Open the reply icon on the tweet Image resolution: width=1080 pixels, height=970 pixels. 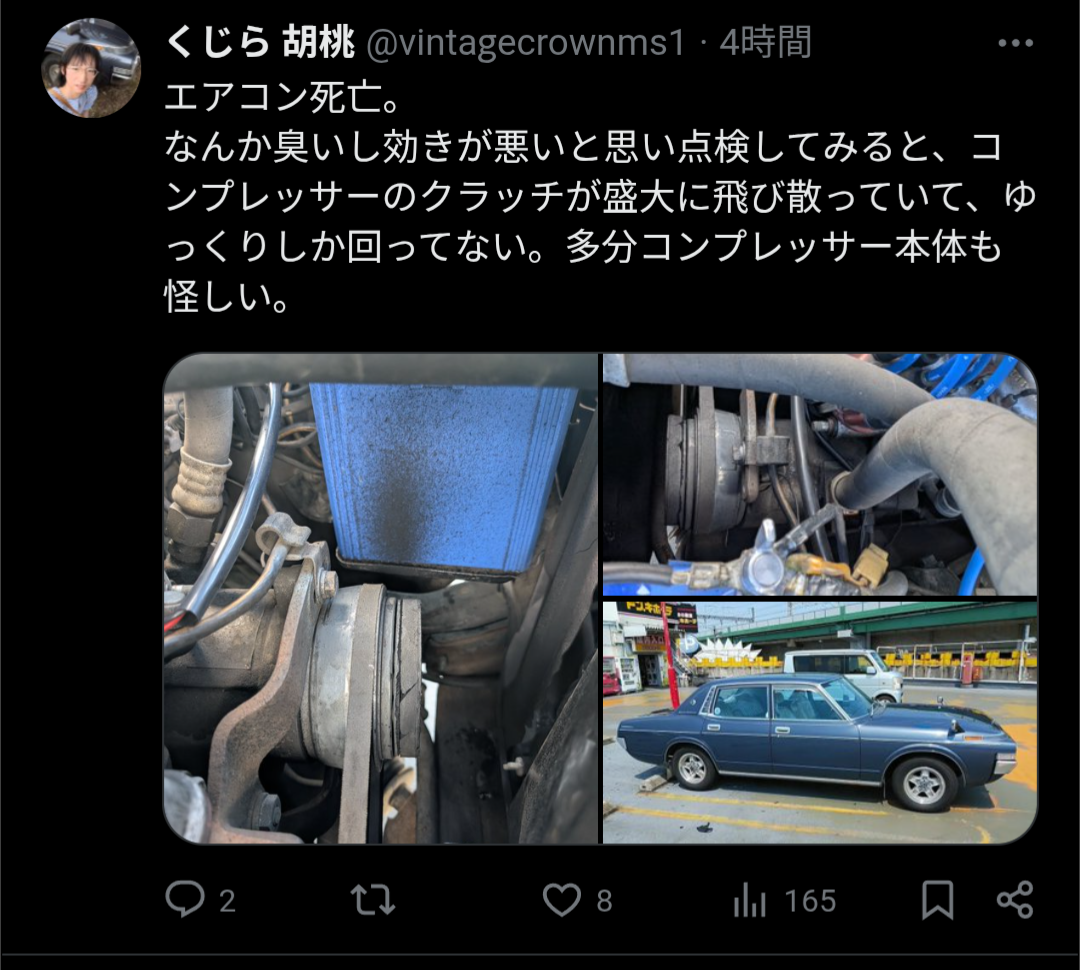[185, 899]
